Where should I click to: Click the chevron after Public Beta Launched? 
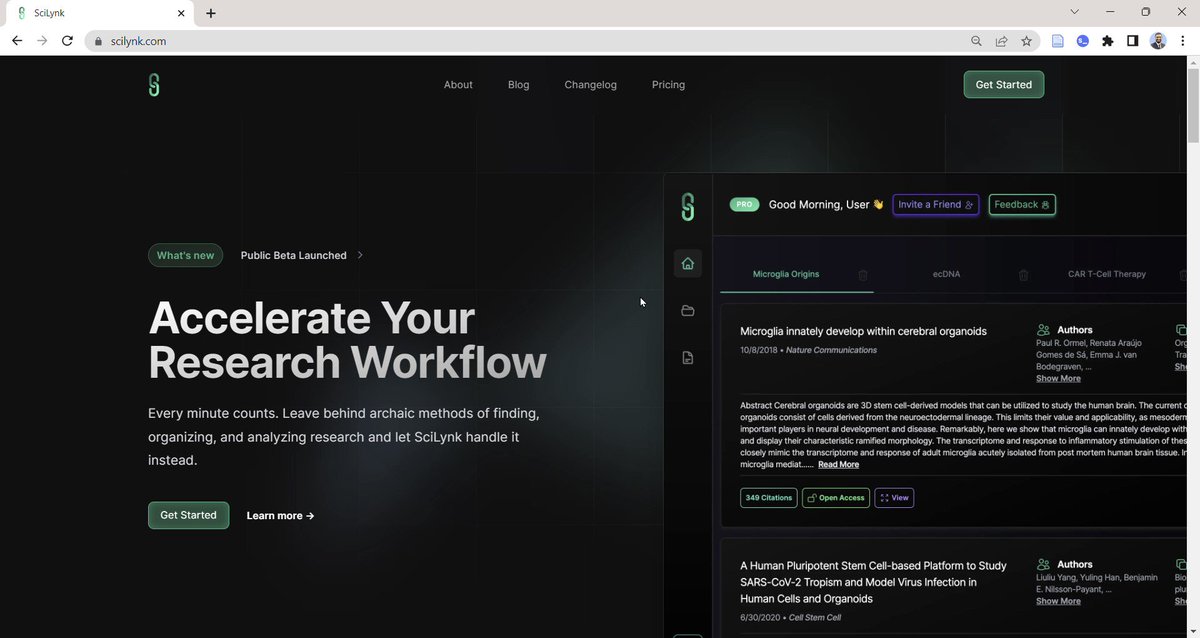pos(360,255)
